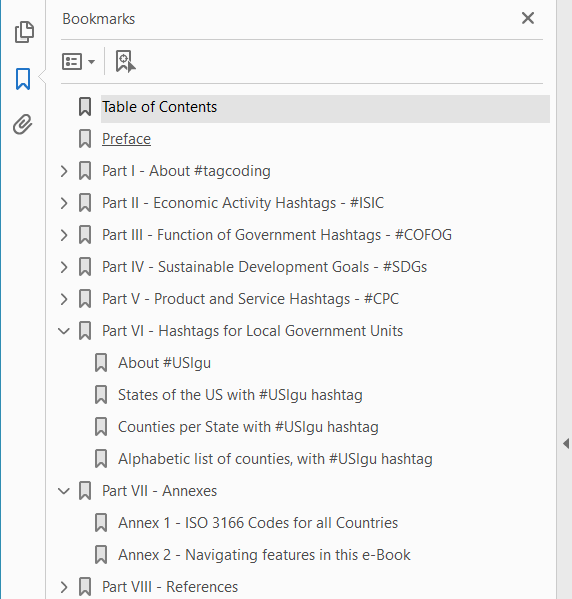Close the Bookmarks panel

[528, 18]
